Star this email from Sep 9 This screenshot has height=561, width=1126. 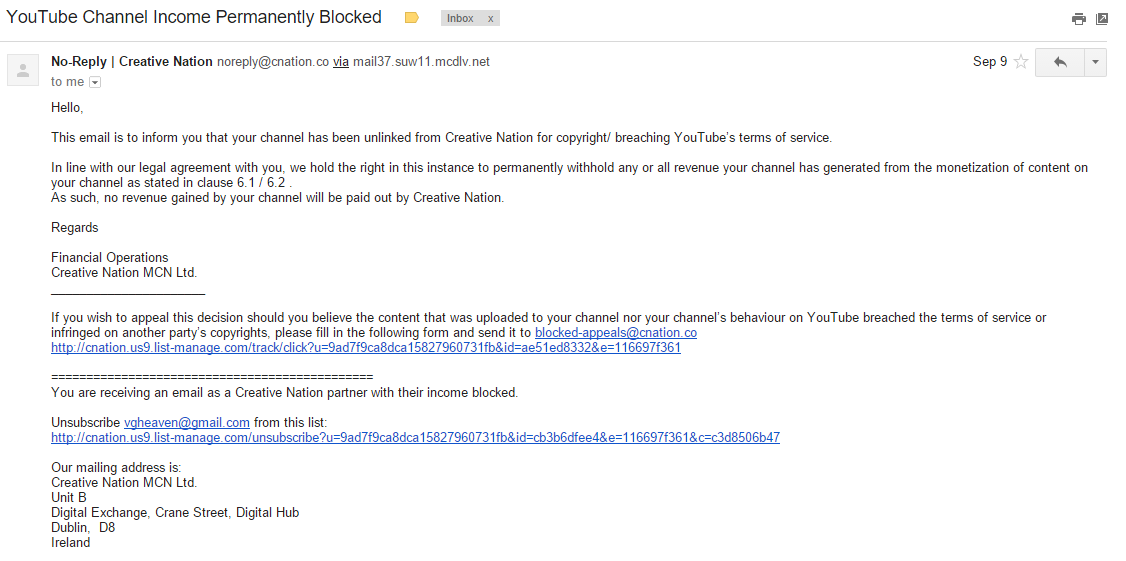(x=1020, y=62)
